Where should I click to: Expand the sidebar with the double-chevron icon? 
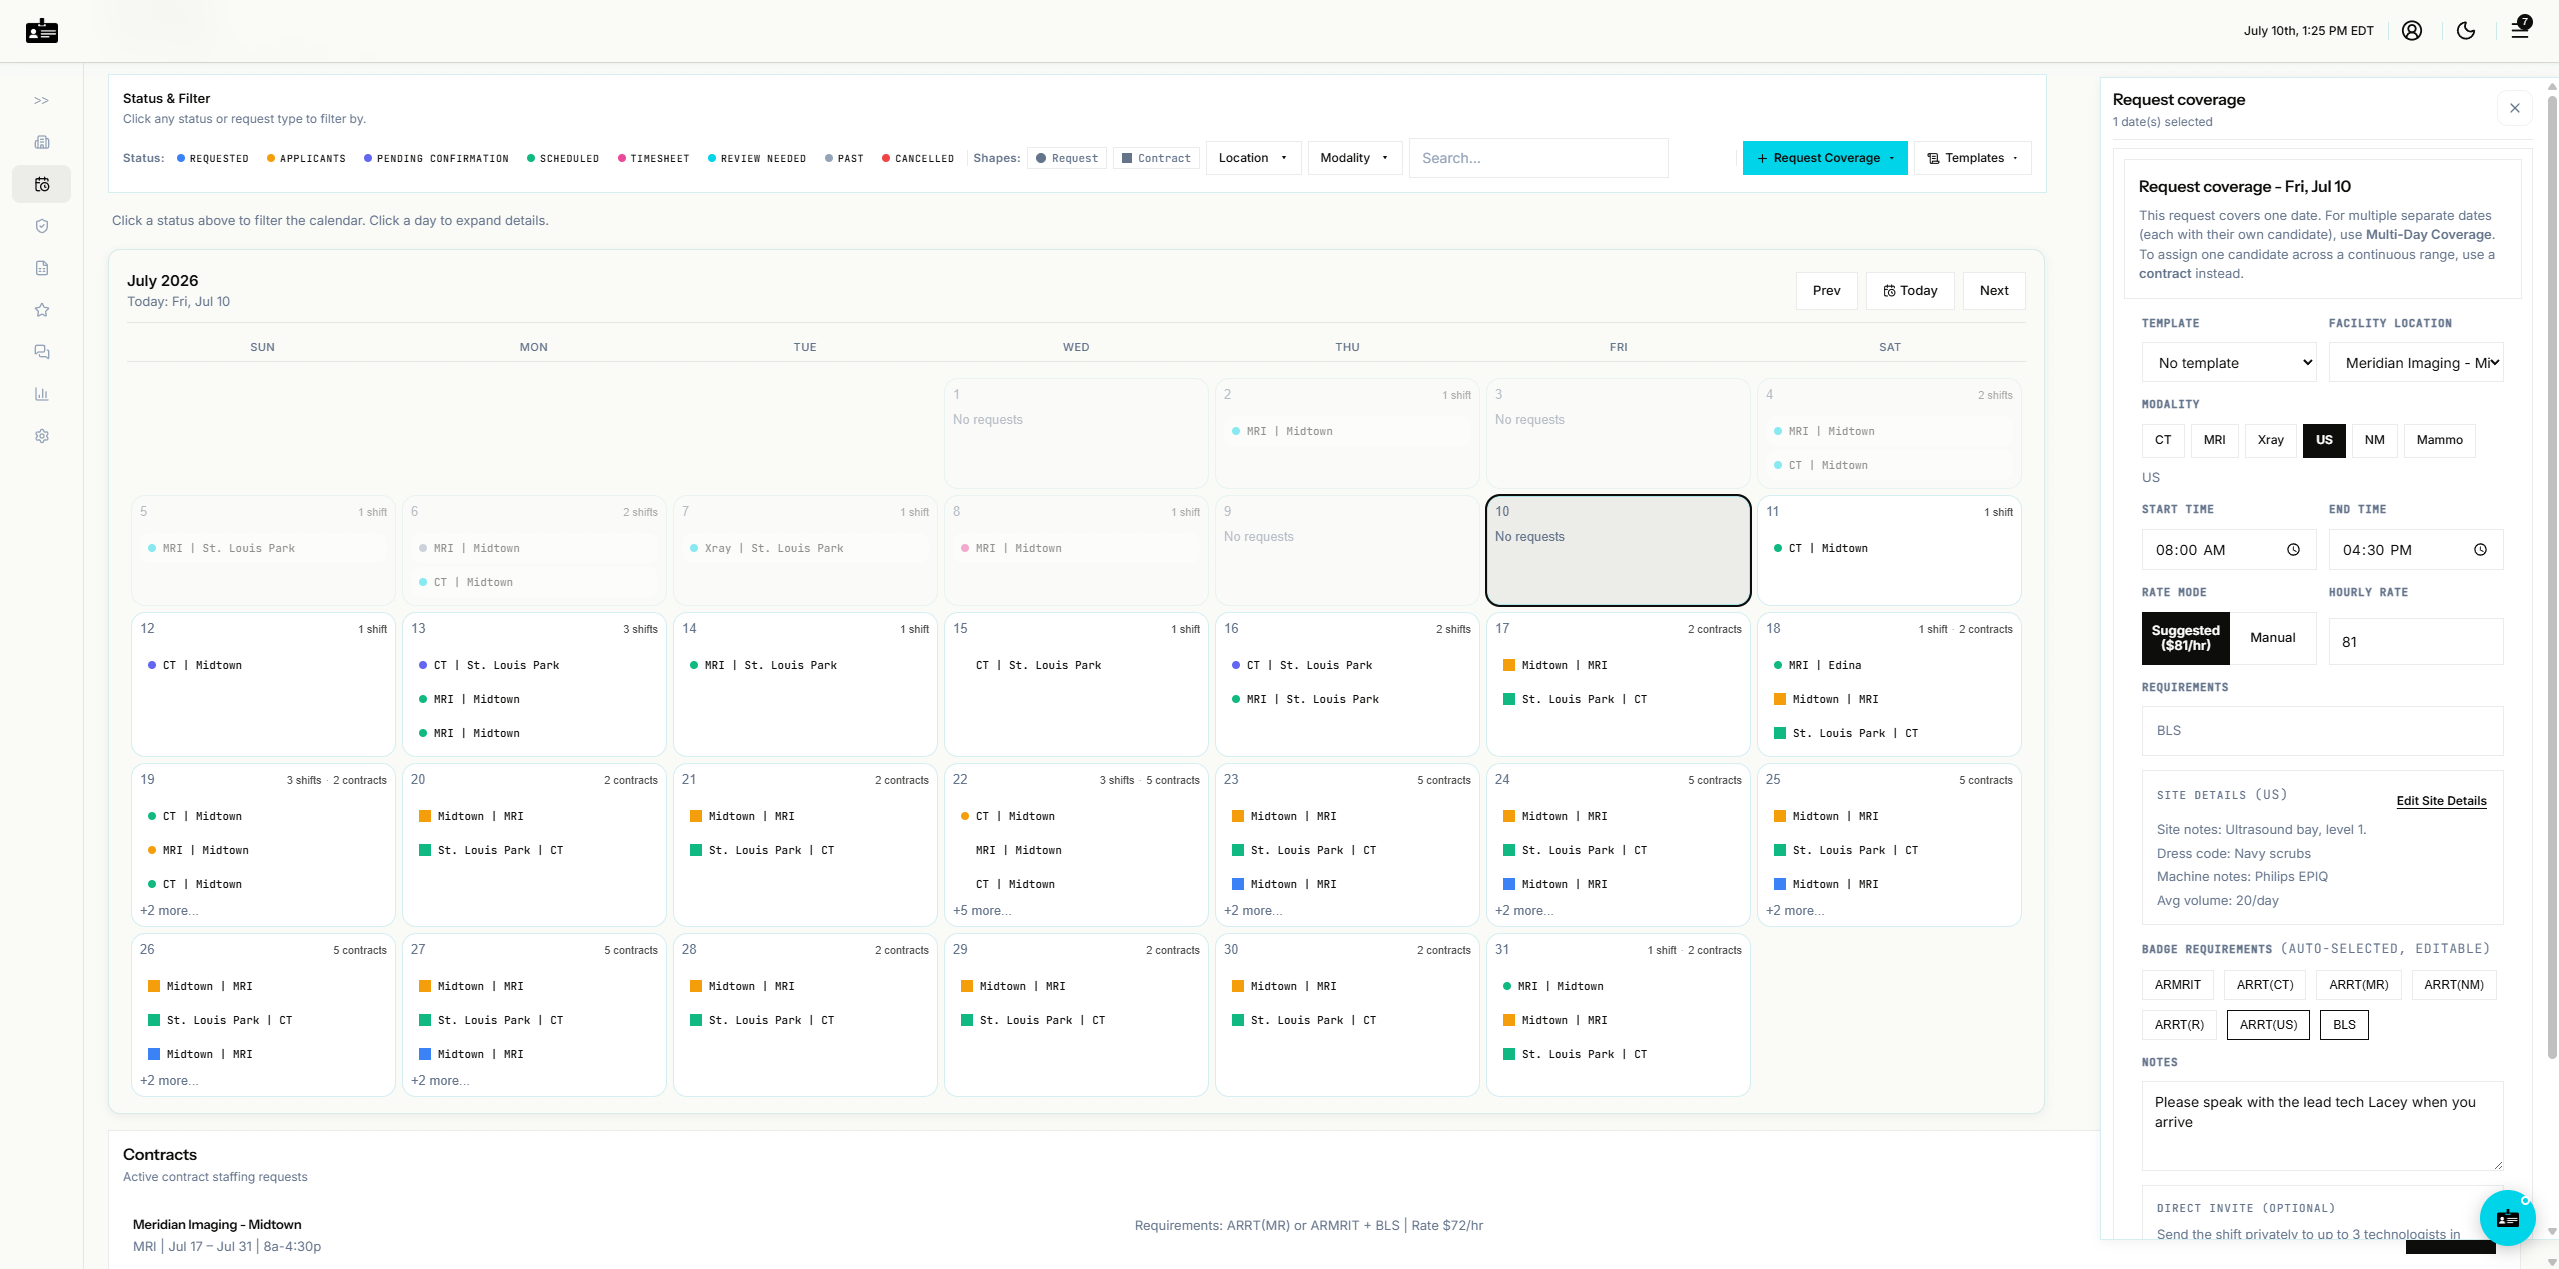coord(41,100)
